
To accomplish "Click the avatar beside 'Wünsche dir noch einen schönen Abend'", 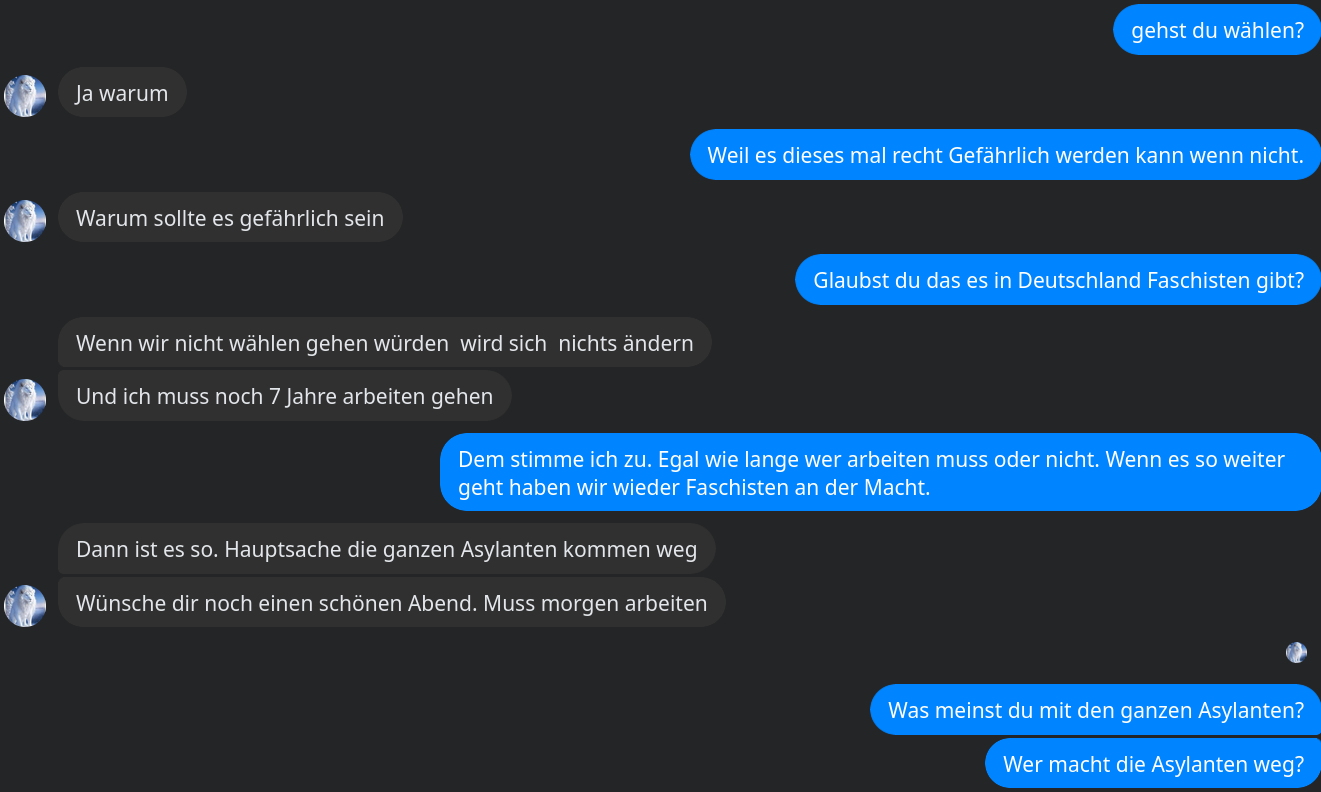I will [25, 606].
